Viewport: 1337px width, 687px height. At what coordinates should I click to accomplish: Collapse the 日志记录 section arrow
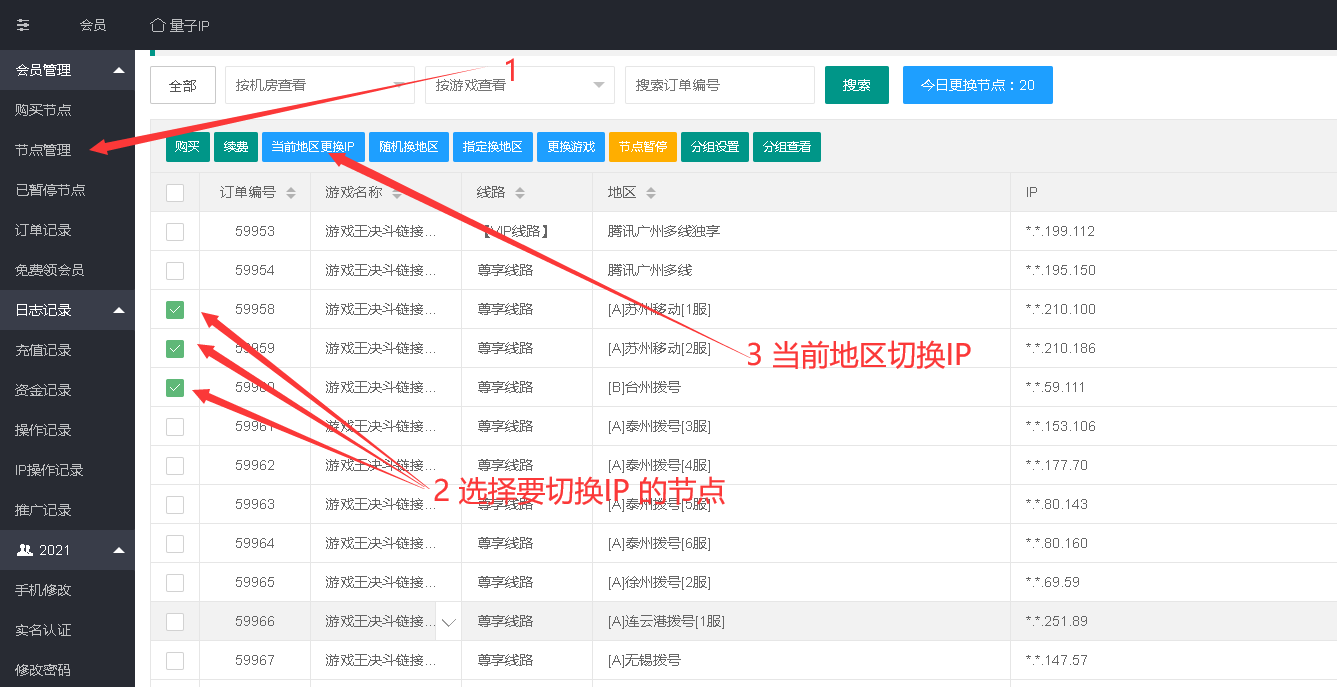(119, 310)
